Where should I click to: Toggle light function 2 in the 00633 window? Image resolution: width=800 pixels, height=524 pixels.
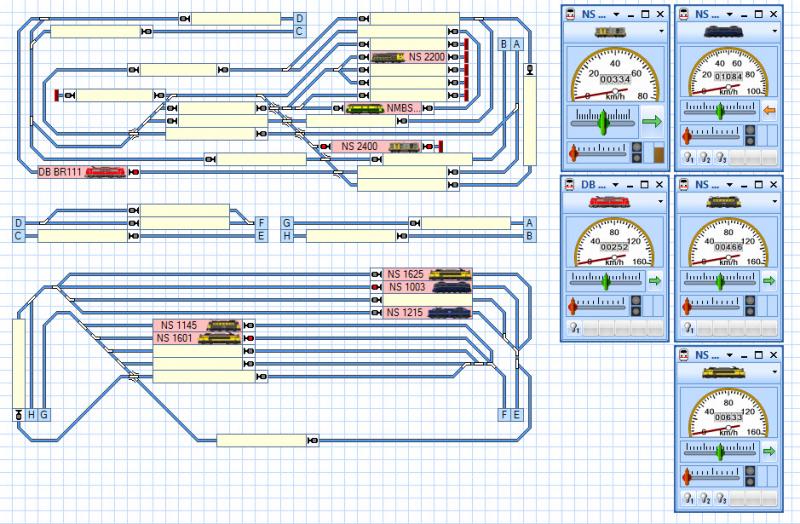pos(705,498)
